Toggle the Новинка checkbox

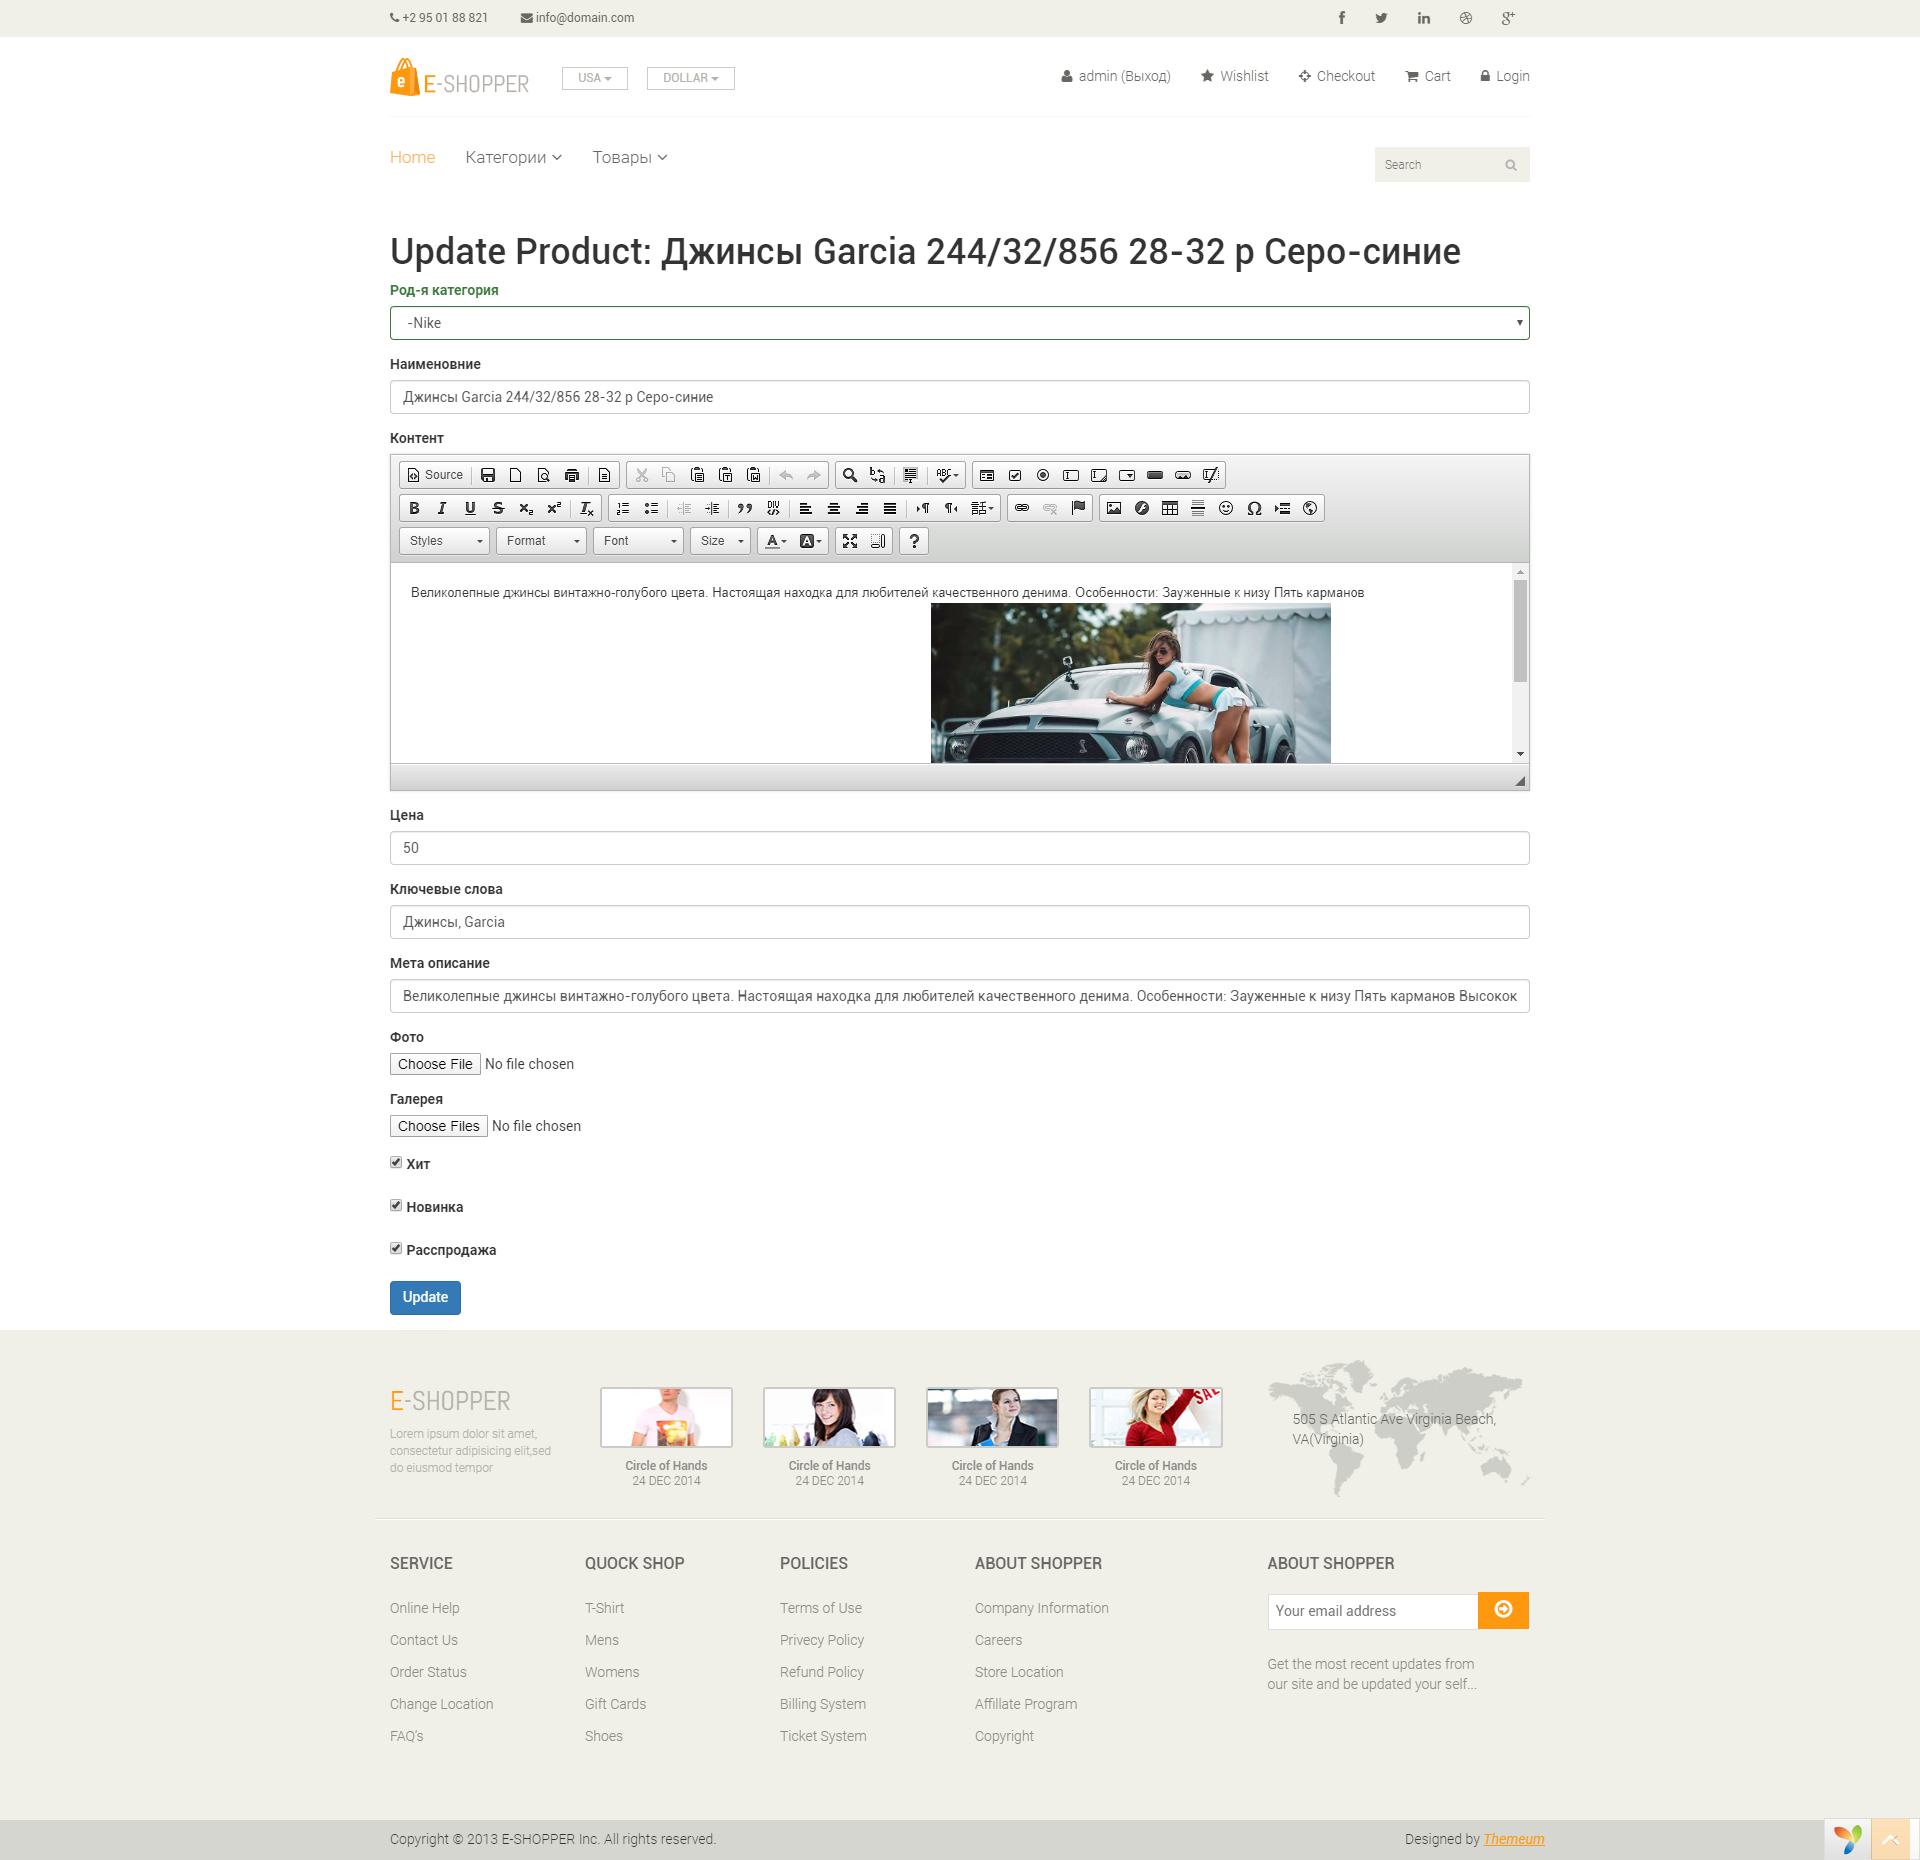pyautogui.click(x=396, y=1206)
